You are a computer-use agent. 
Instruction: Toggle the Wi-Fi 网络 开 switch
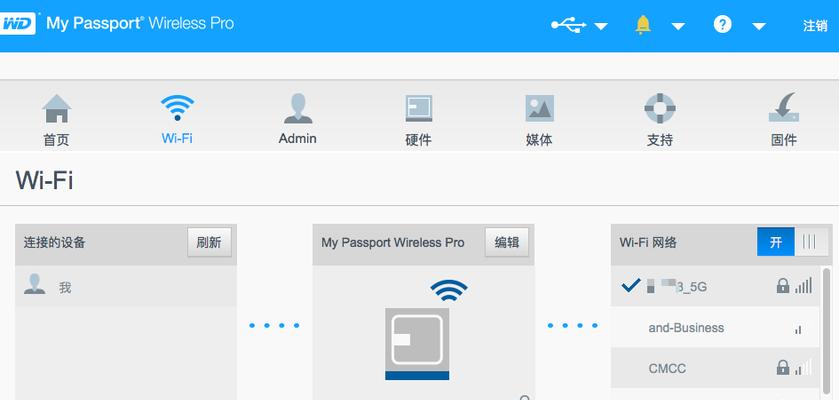[792, 242]
